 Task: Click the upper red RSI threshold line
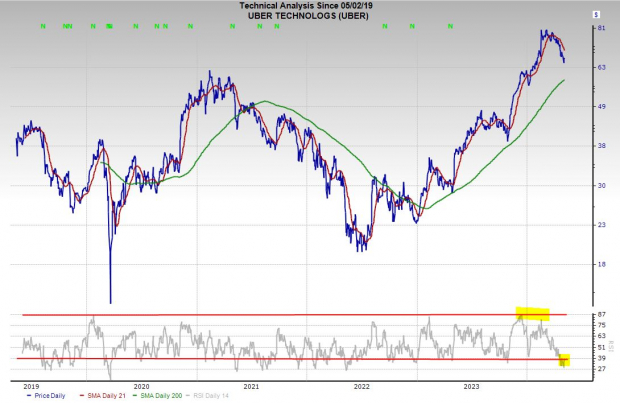coord(300,315)
